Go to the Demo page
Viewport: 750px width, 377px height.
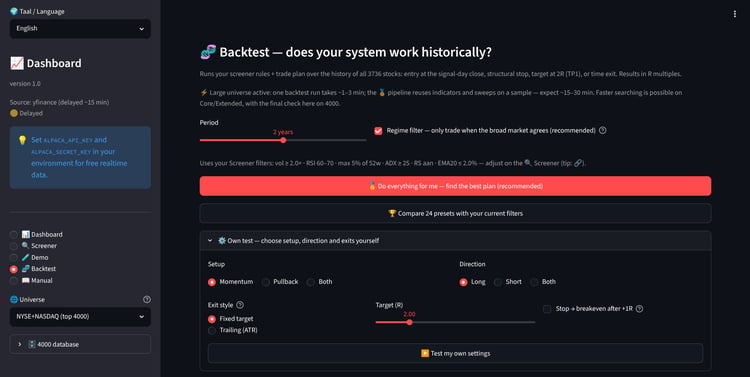point(29,257)
